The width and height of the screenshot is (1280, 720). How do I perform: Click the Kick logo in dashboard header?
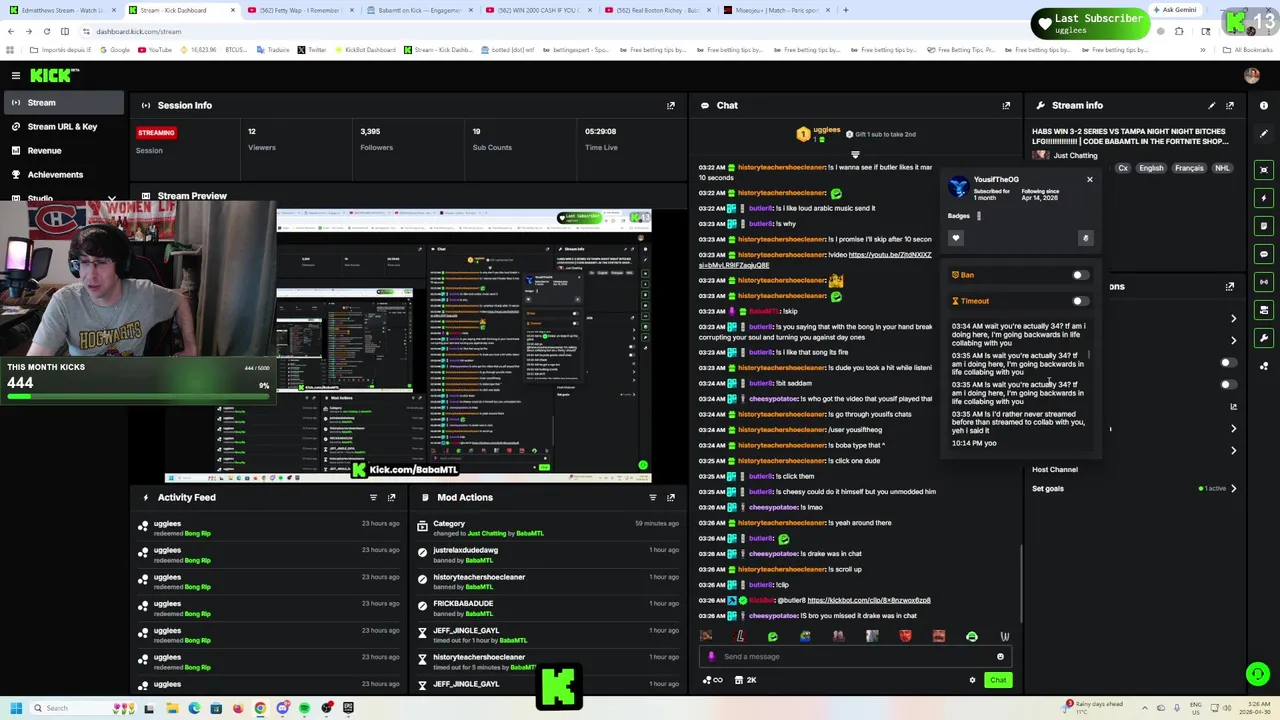point(54,75)
